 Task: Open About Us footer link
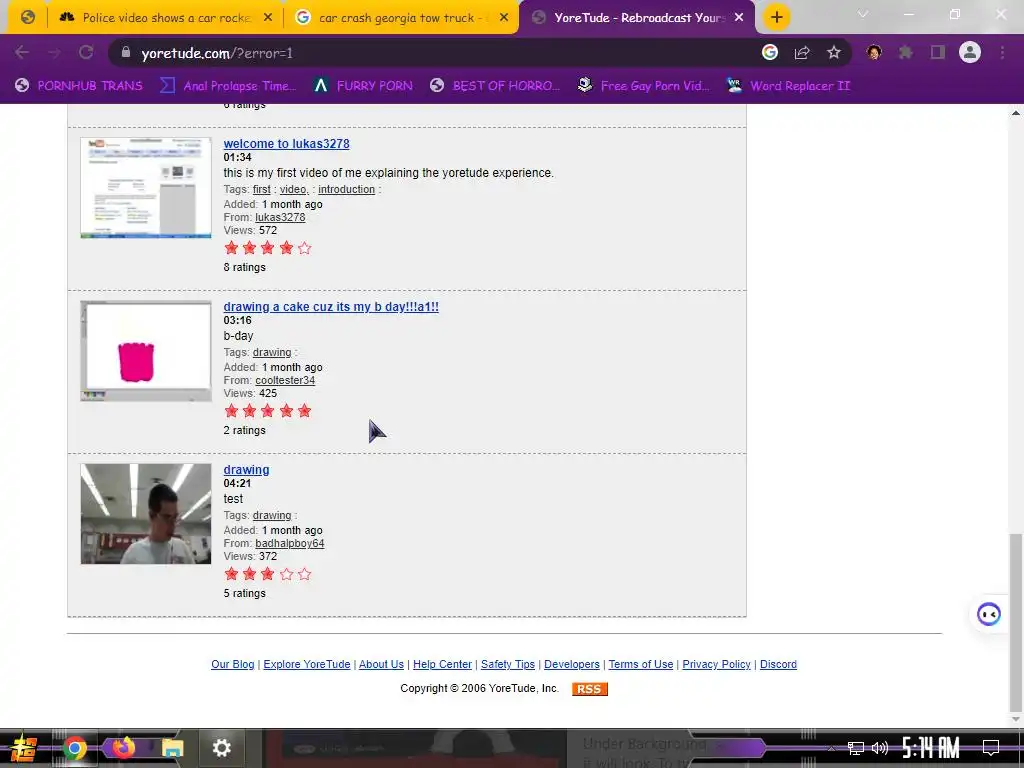pos(381,664)
